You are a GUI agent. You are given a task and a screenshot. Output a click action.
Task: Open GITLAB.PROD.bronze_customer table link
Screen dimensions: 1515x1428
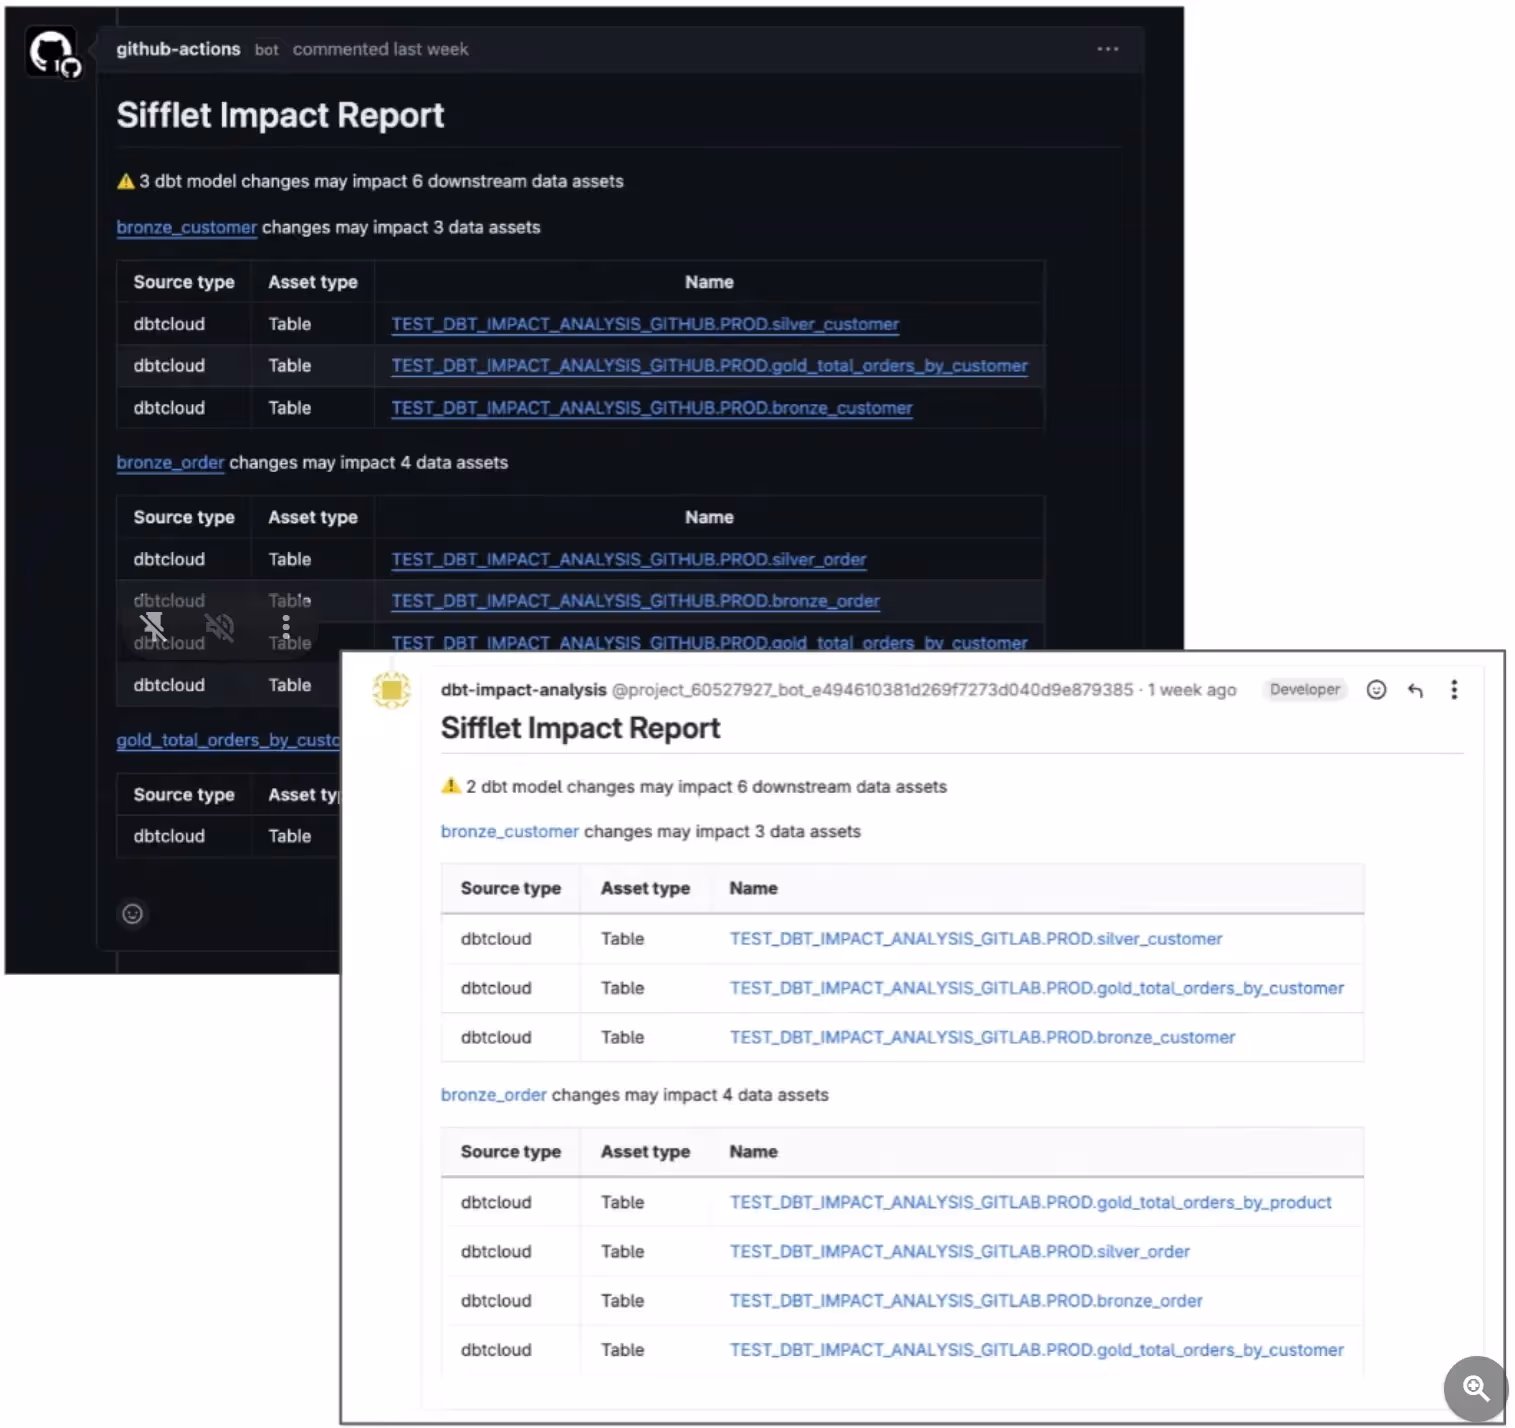983,1037
